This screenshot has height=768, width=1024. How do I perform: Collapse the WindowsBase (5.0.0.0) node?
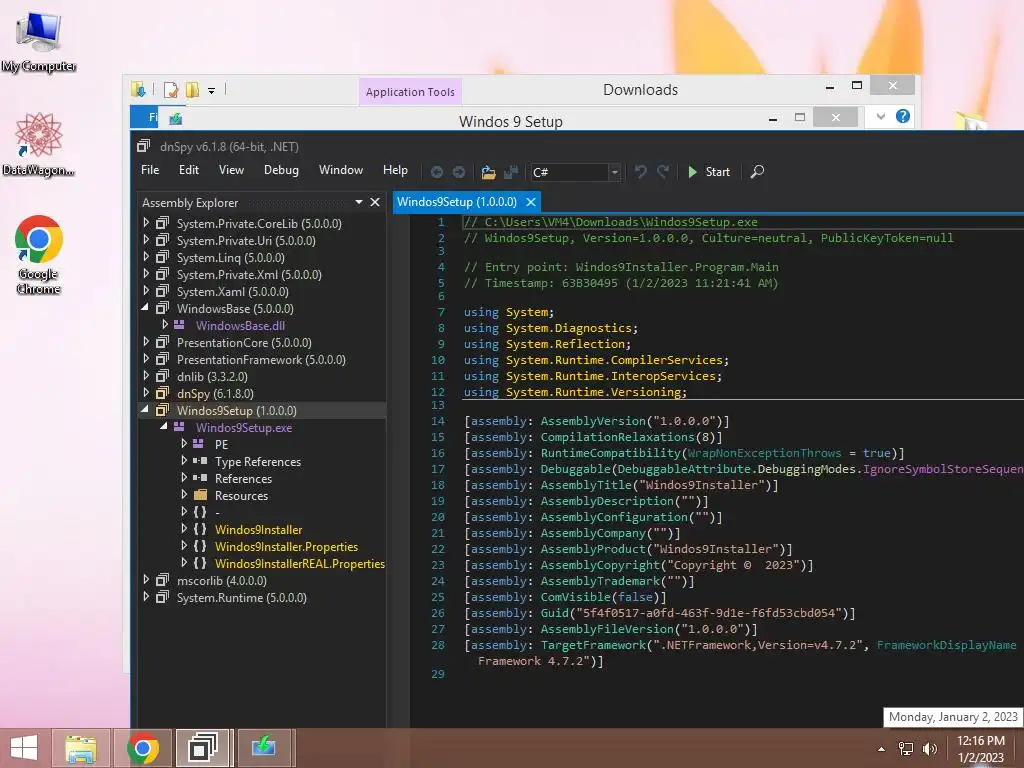point(146,308)
